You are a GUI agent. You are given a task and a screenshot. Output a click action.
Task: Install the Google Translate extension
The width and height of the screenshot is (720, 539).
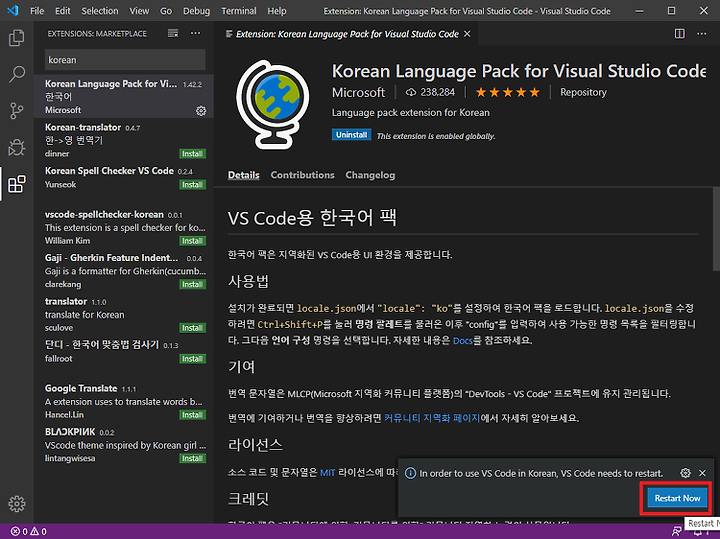click(192, 415)
